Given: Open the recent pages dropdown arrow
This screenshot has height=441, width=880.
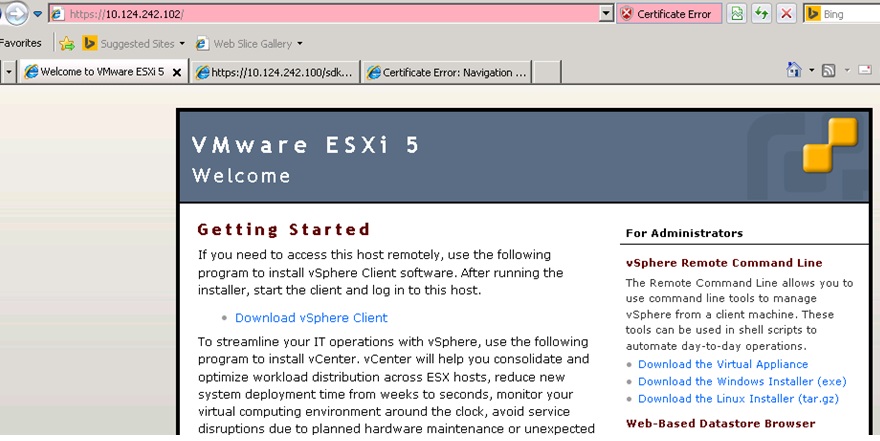Looking at the screenshot, I should (38, 14).
